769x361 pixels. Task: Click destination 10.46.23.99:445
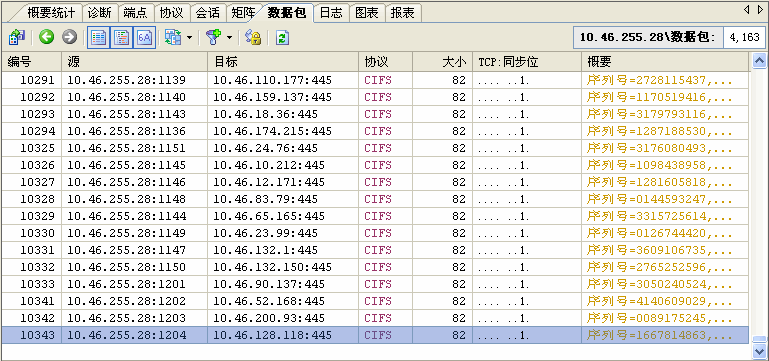click(266, 233)
